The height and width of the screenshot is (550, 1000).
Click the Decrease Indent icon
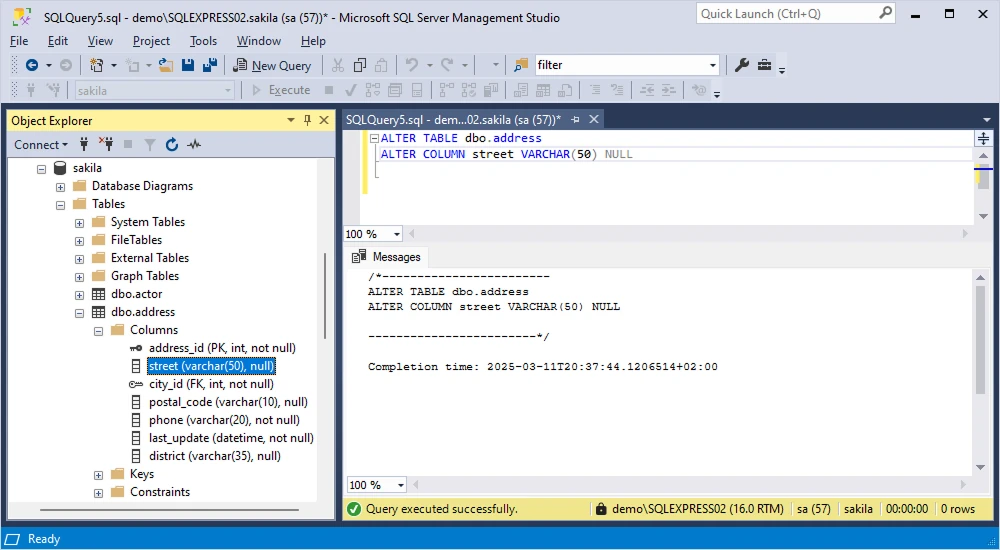point(647,90)
